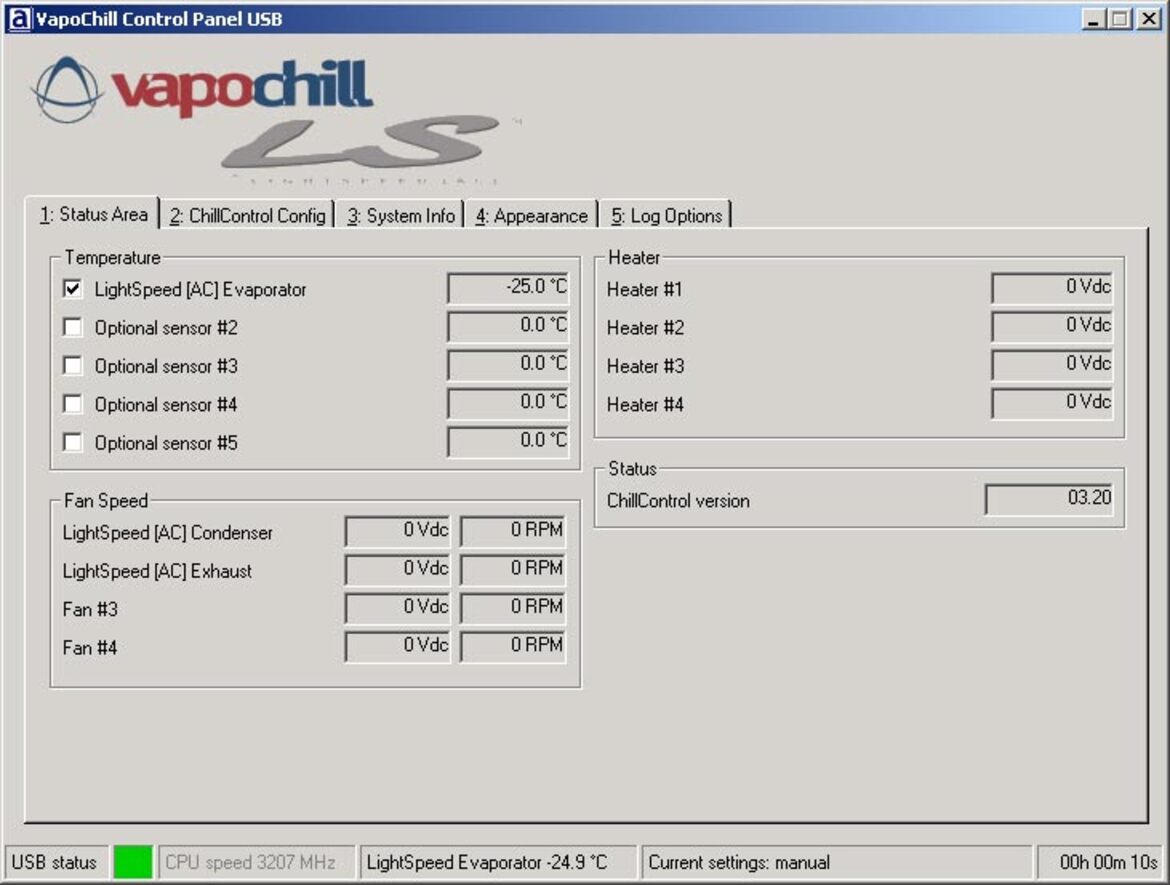The image size is (1170, 885).
Task: Switch to the 2: ChillControl Config tab
Action: point(247,216)
